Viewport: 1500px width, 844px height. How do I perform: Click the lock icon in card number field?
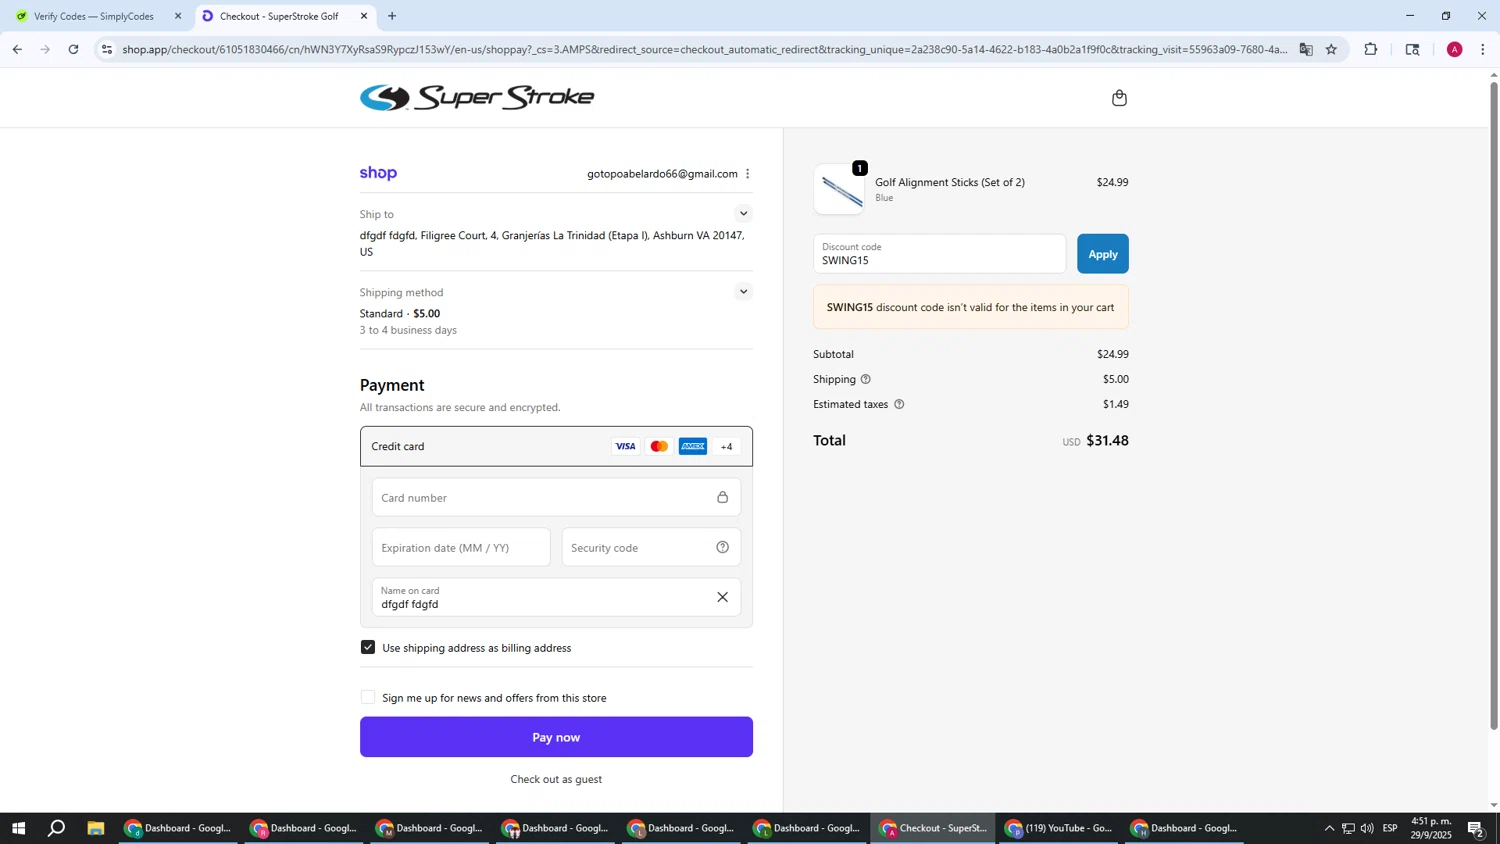[x=722, y=497]
